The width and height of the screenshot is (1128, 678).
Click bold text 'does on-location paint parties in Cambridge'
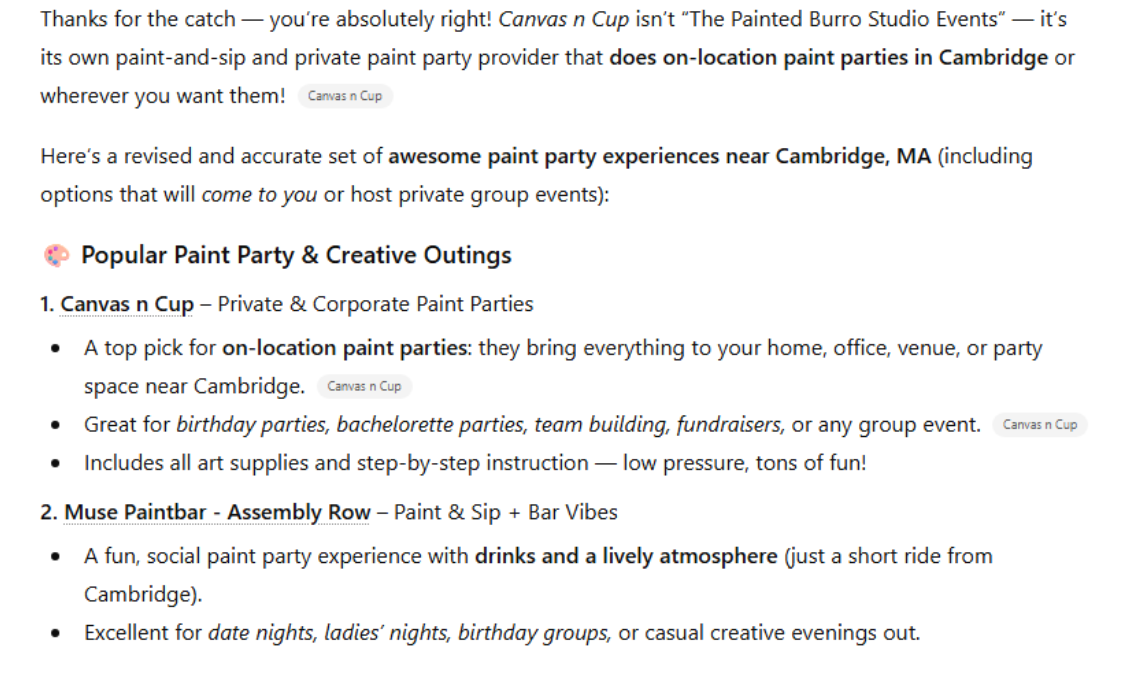(828, 57)
